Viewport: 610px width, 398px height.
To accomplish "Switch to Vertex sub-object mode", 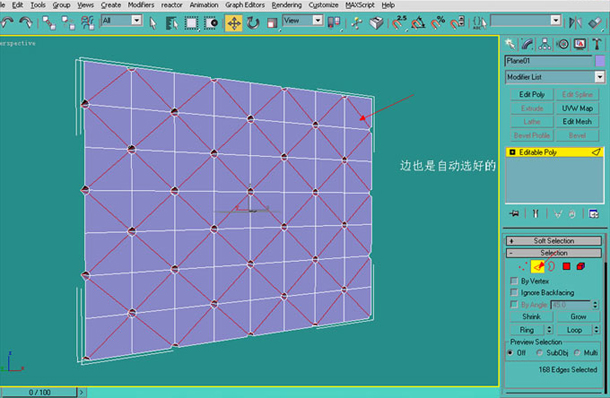I will pos(522,267).
